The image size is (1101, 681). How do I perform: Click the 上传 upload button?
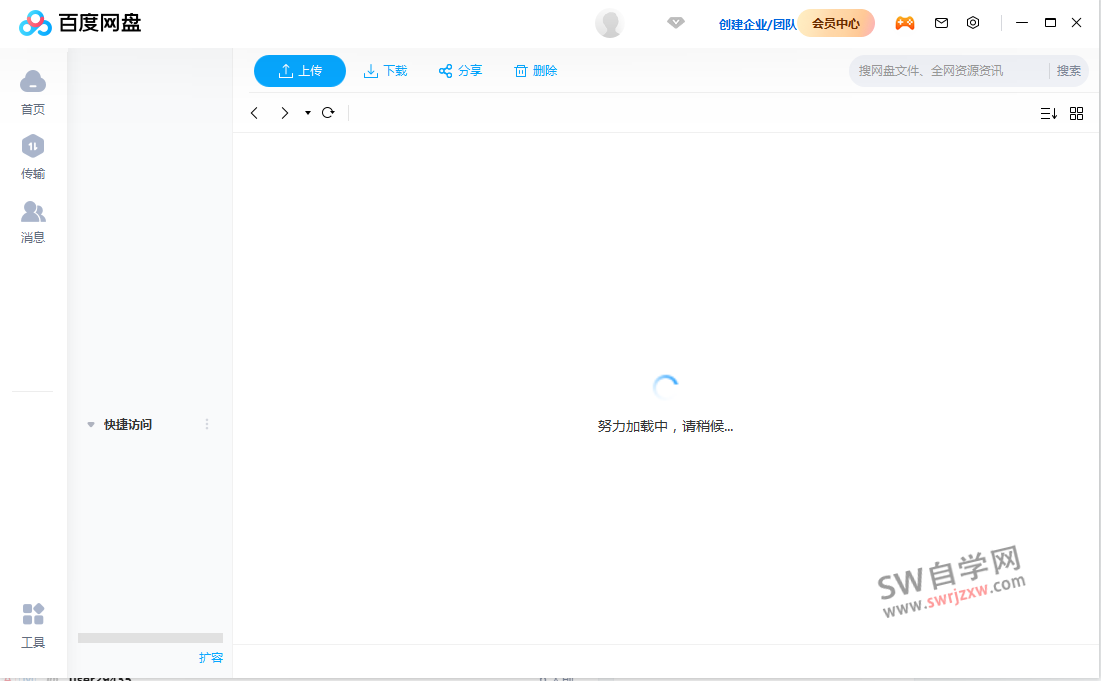[300, 71]
